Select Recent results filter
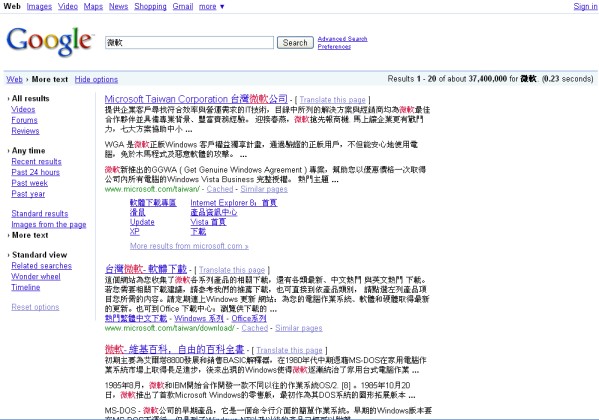The height and width of the screenshot is (420, 599). 36,161
